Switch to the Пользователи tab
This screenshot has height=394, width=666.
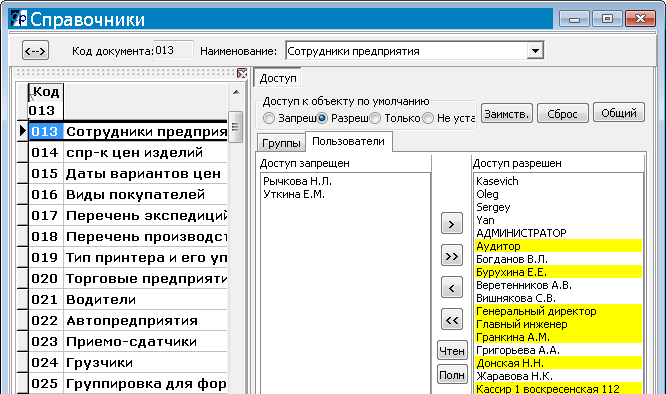click(x=348, y=141)
